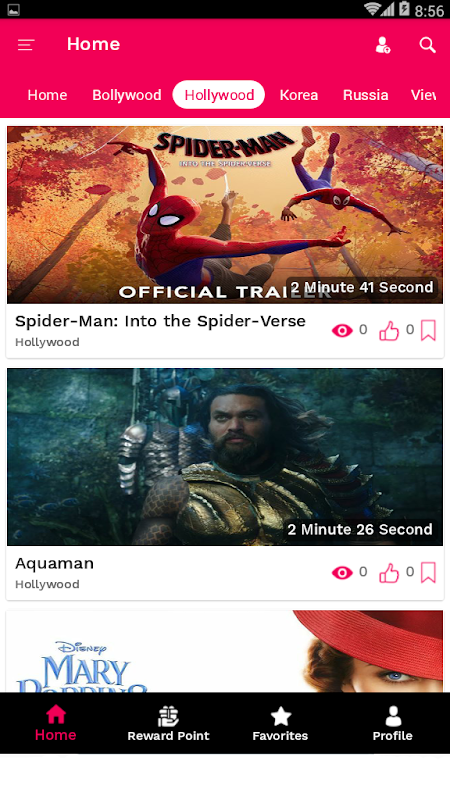
Task: Open the Aquaman title link
Action: [x=55, y=563]
